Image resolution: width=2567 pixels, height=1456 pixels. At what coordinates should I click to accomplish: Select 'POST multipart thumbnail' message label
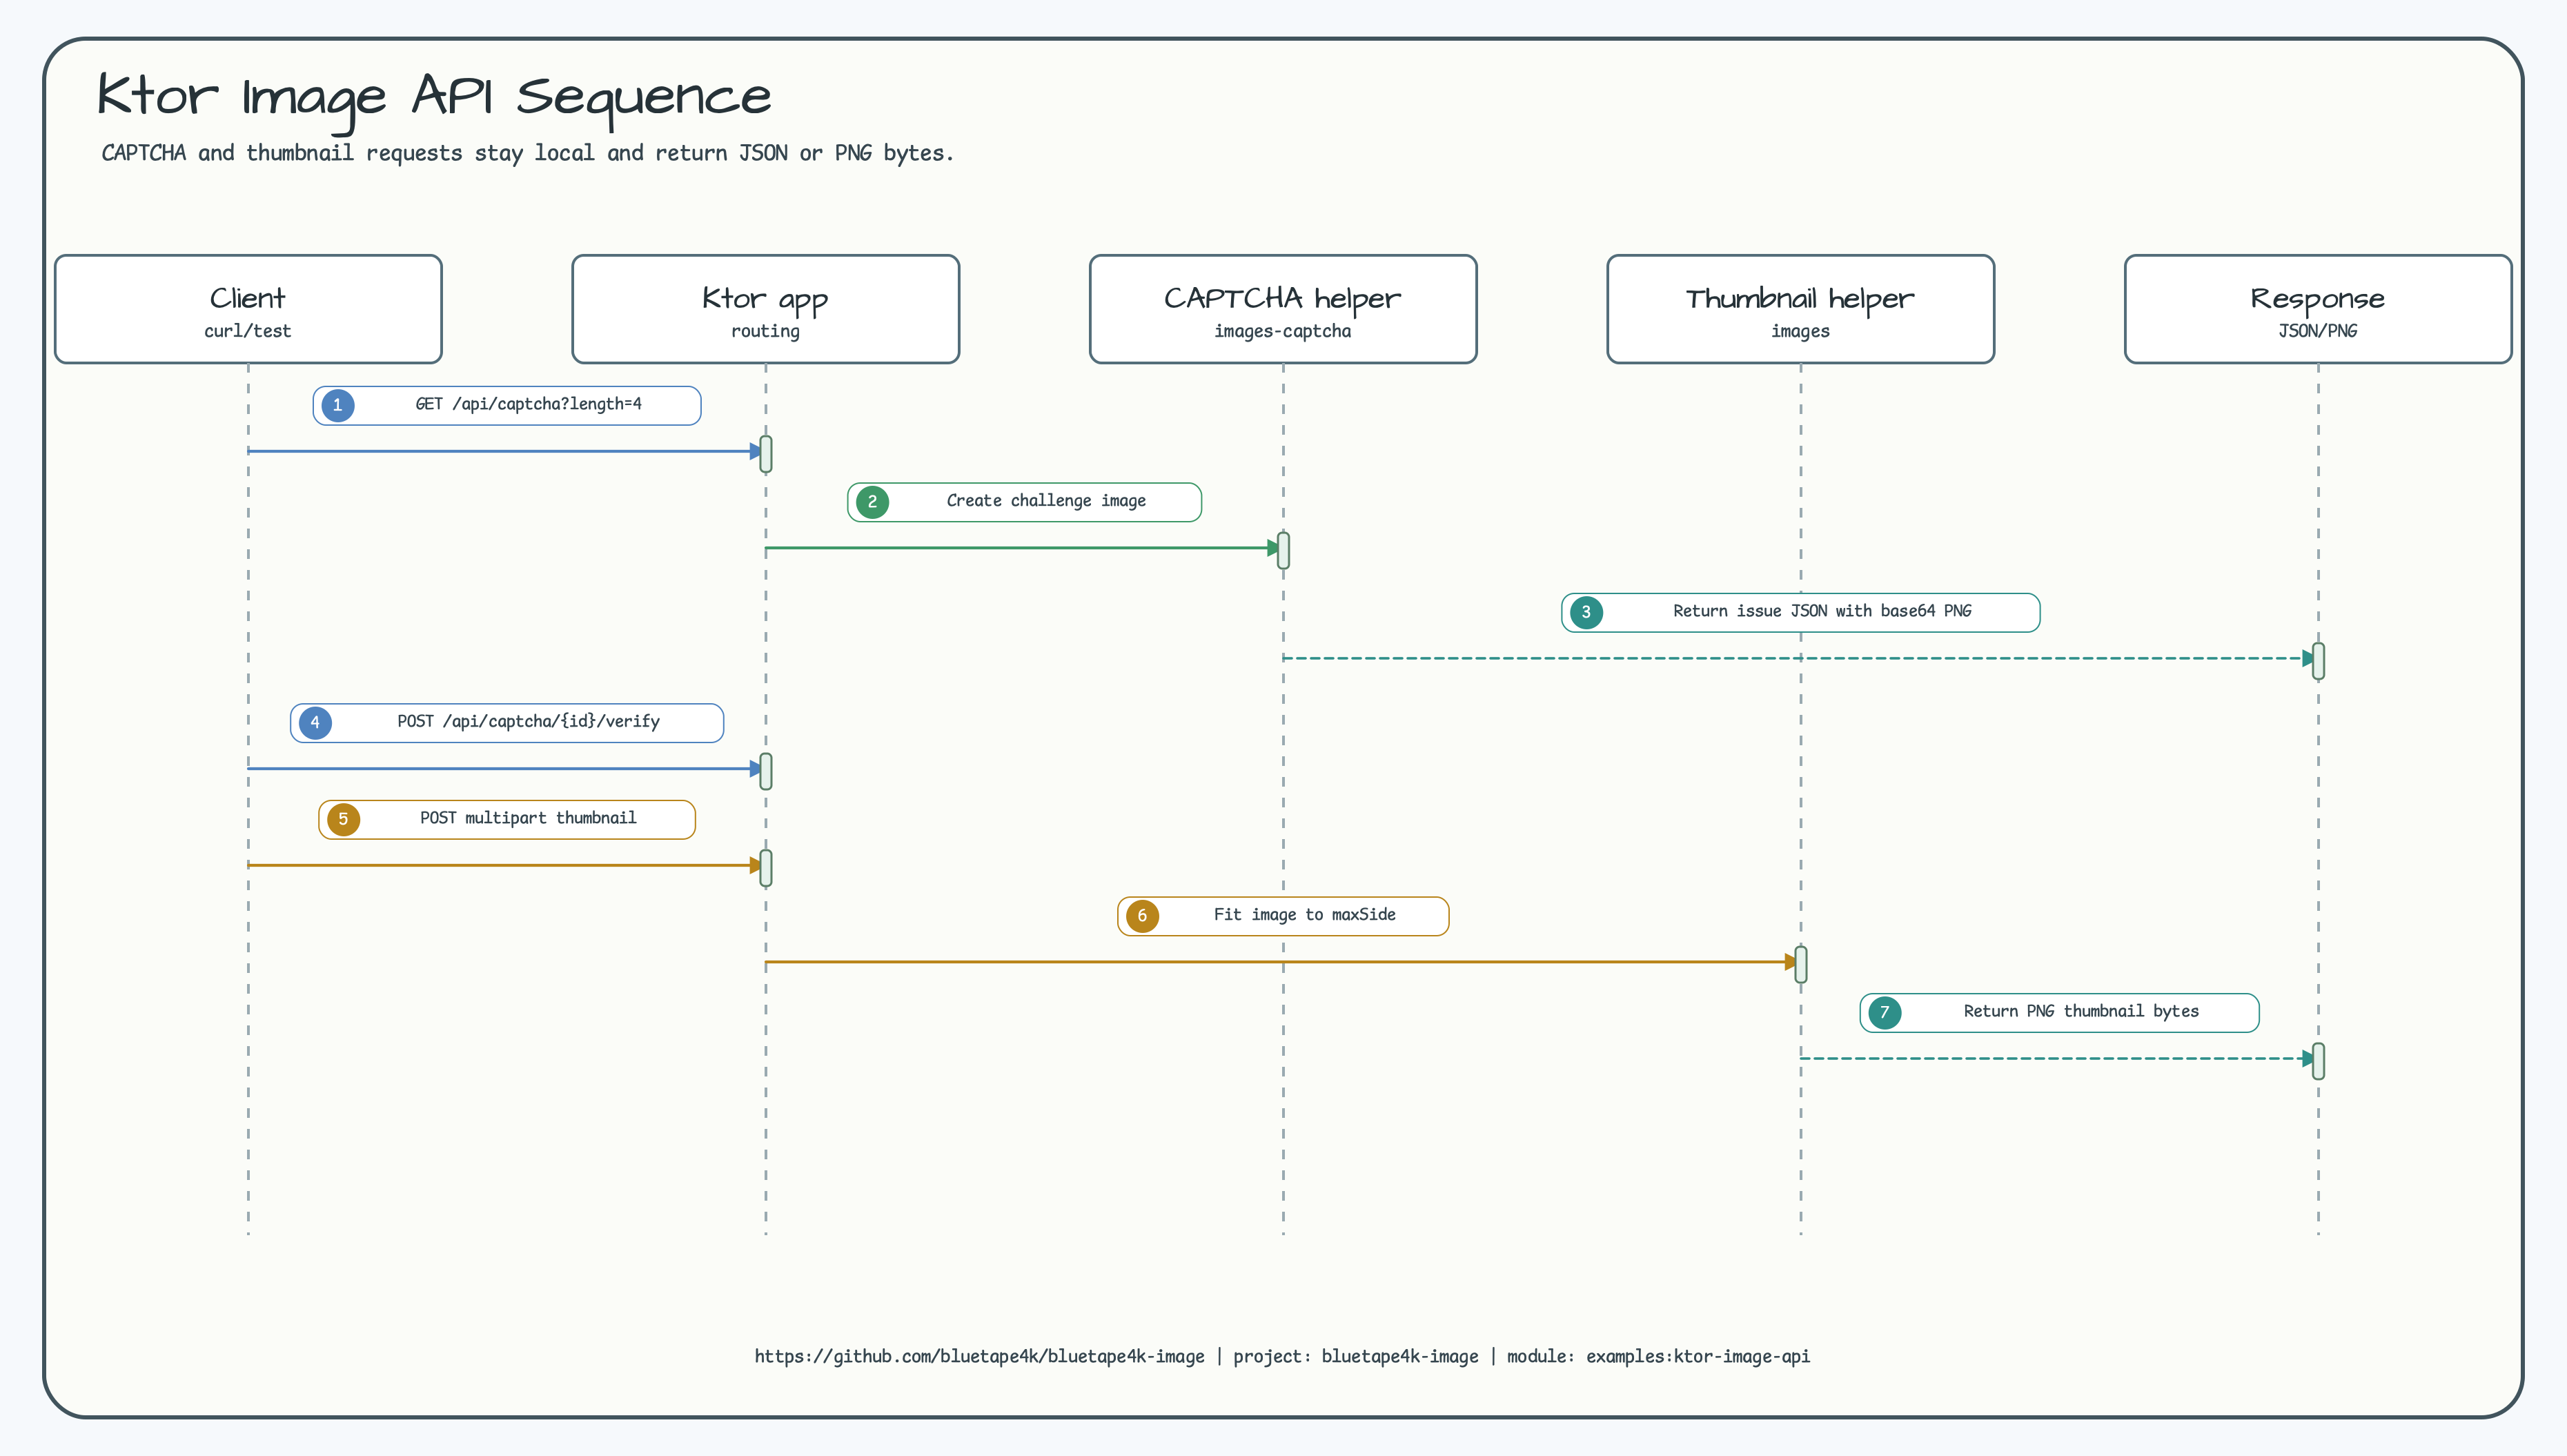tap(507, 819)
